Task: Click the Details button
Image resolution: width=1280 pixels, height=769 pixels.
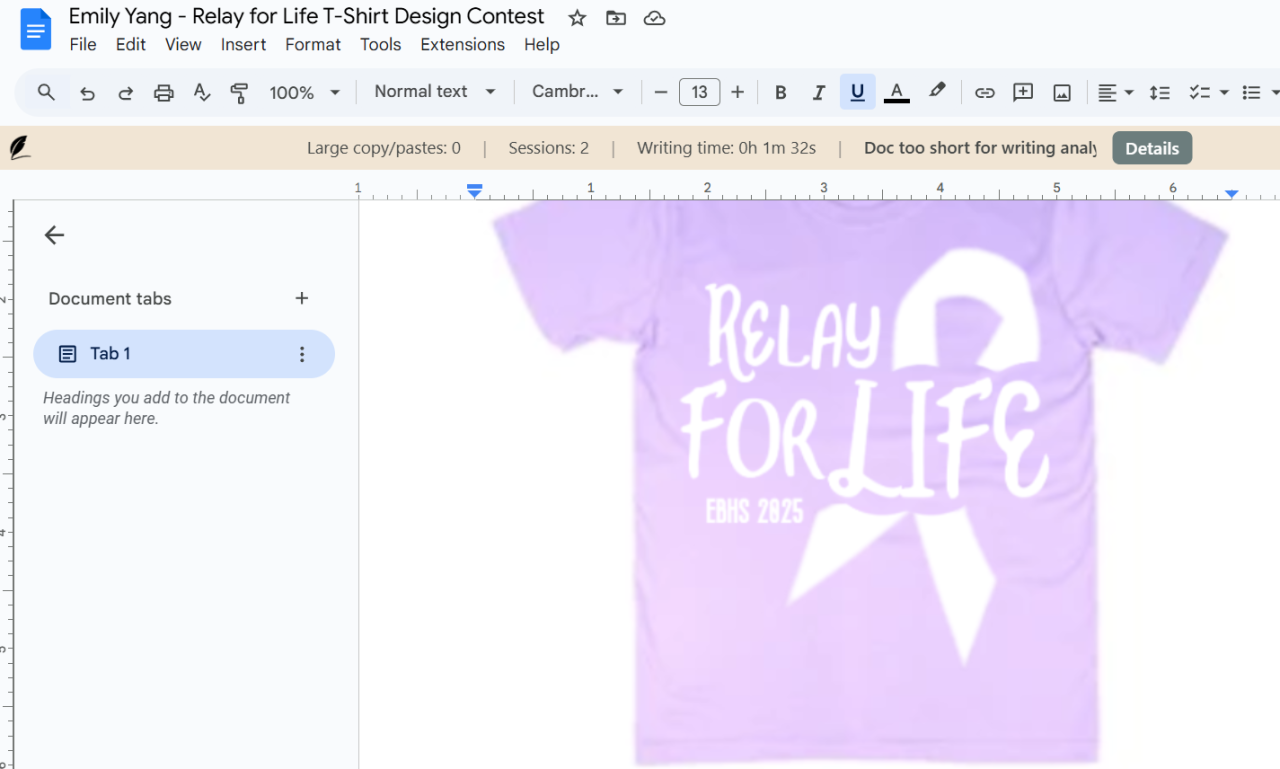Action: click(1152, 148)
